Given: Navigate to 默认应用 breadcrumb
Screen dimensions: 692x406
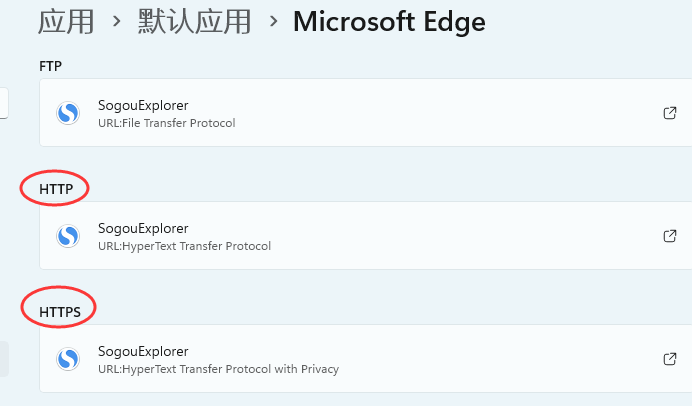Looking at the screenshot, I should click(x=195, y=22).
